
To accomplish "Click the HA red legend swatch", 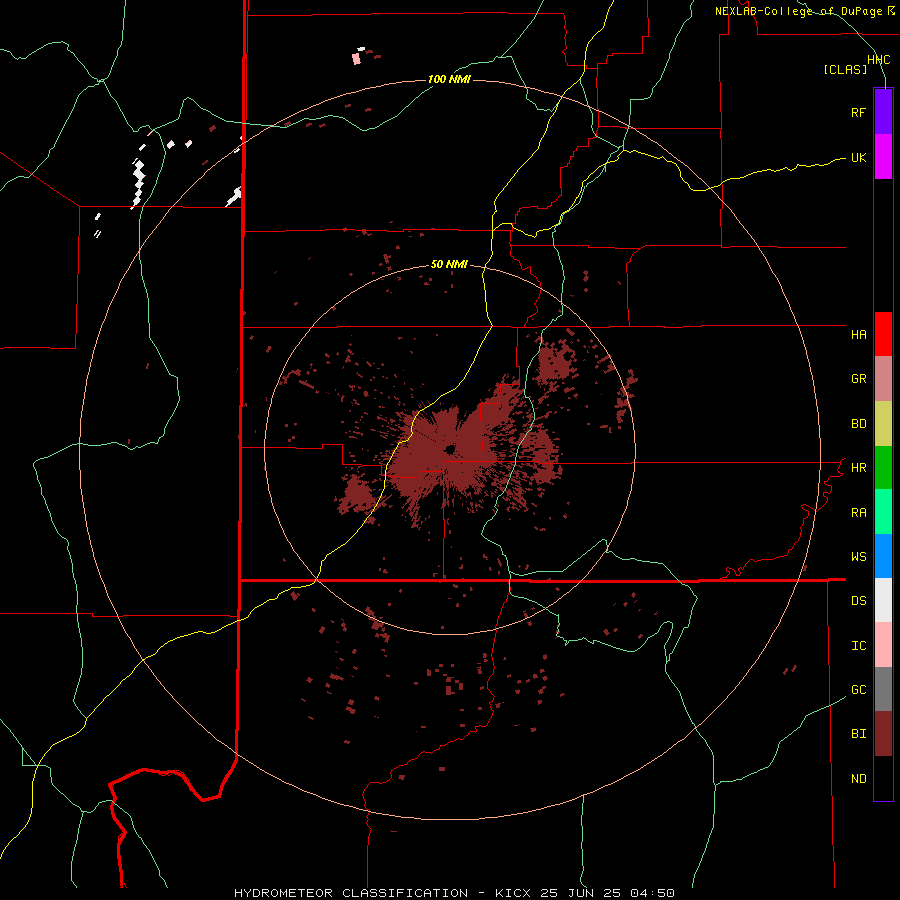I will point(883,334).
